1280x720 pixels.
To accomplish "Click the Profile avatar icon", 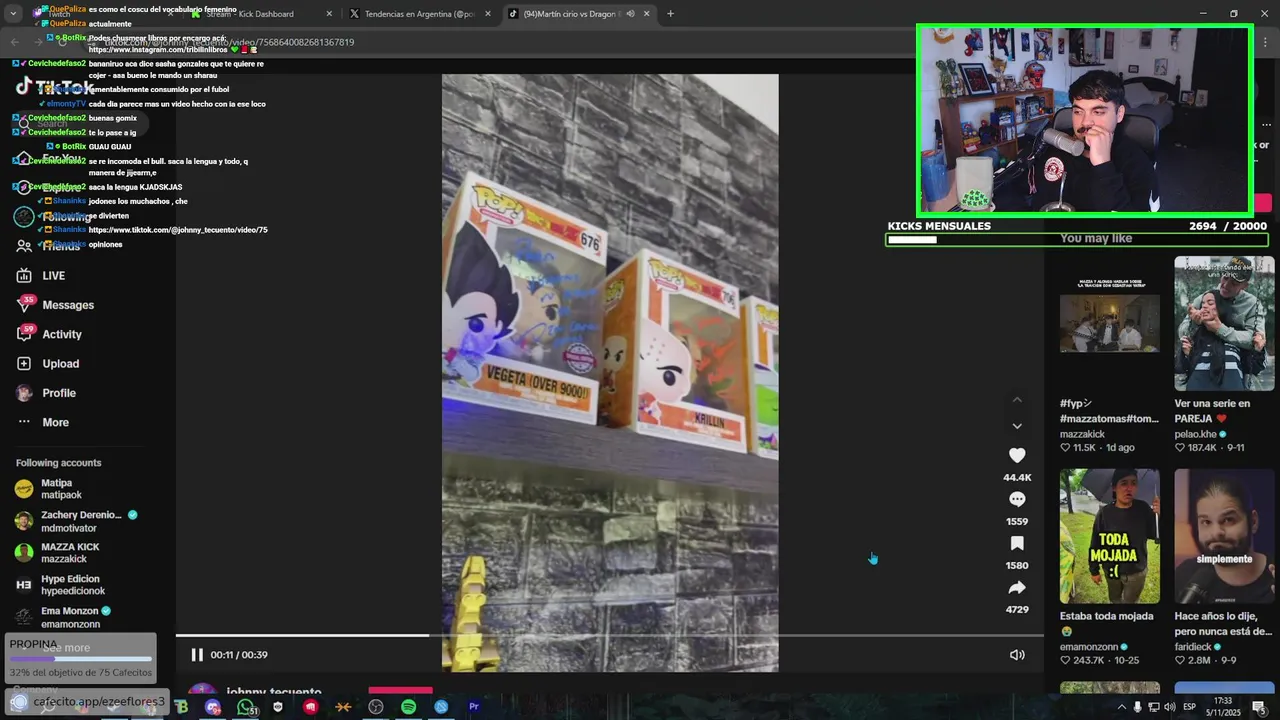I will pyautogui.click(x=24, y=393).
